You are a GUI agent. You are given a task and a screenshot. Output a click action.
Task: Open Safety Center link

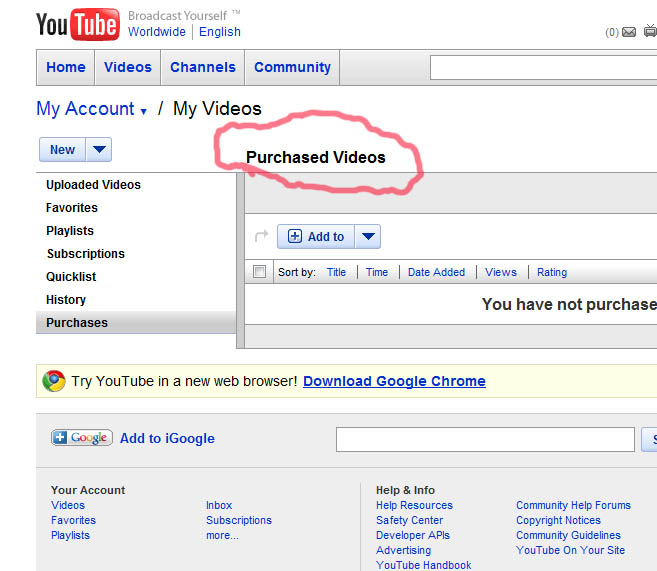[409, 520]
